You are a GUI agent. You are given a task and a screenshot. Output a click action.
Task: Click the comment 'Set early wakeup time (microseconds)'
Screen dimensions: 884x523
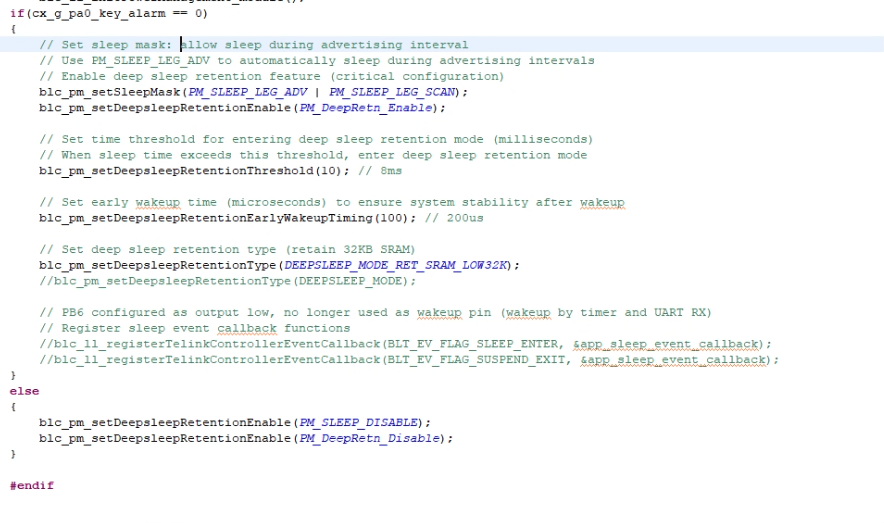point(332,202)
